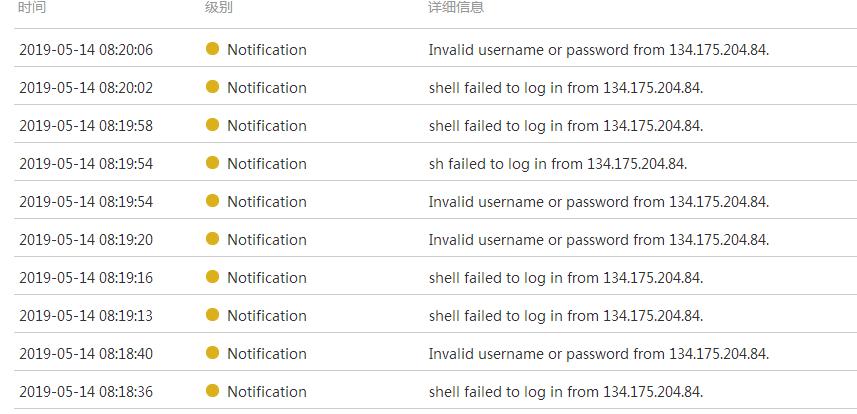Open the Invalid username message at 08:19:20

point(598,240)
